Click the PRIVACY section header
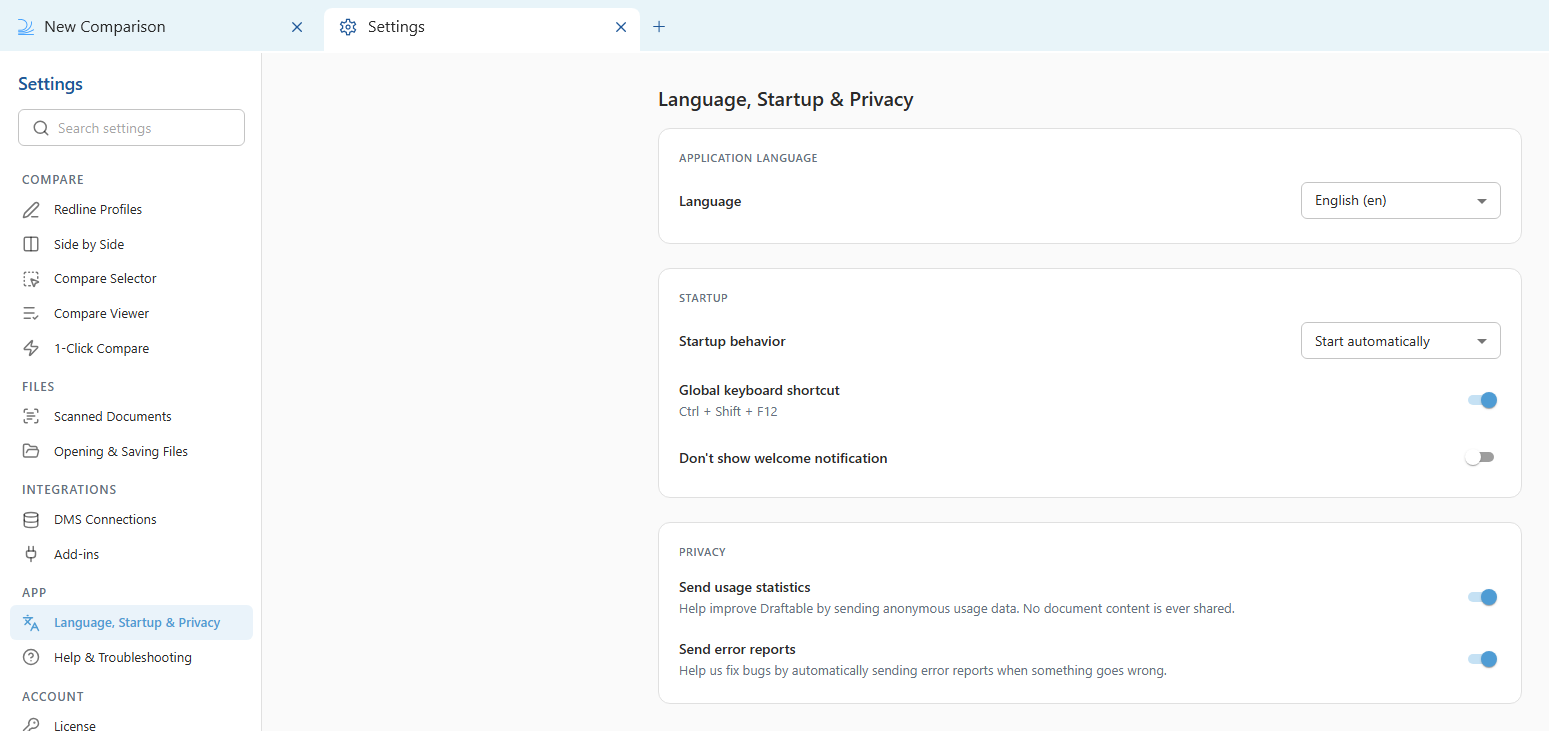Viewport: 1549px width, 731px height. [x=702, y=552]
